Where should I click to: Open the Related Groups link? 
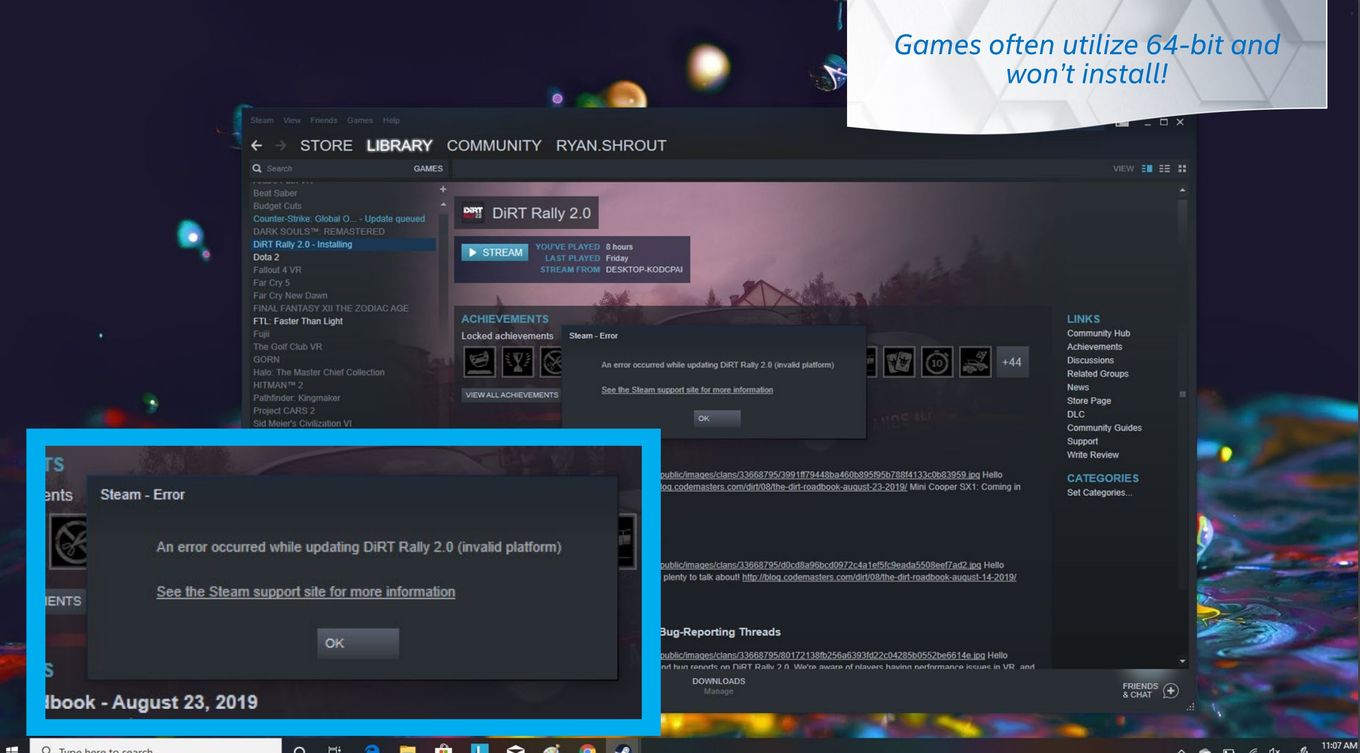(1098, 374)
